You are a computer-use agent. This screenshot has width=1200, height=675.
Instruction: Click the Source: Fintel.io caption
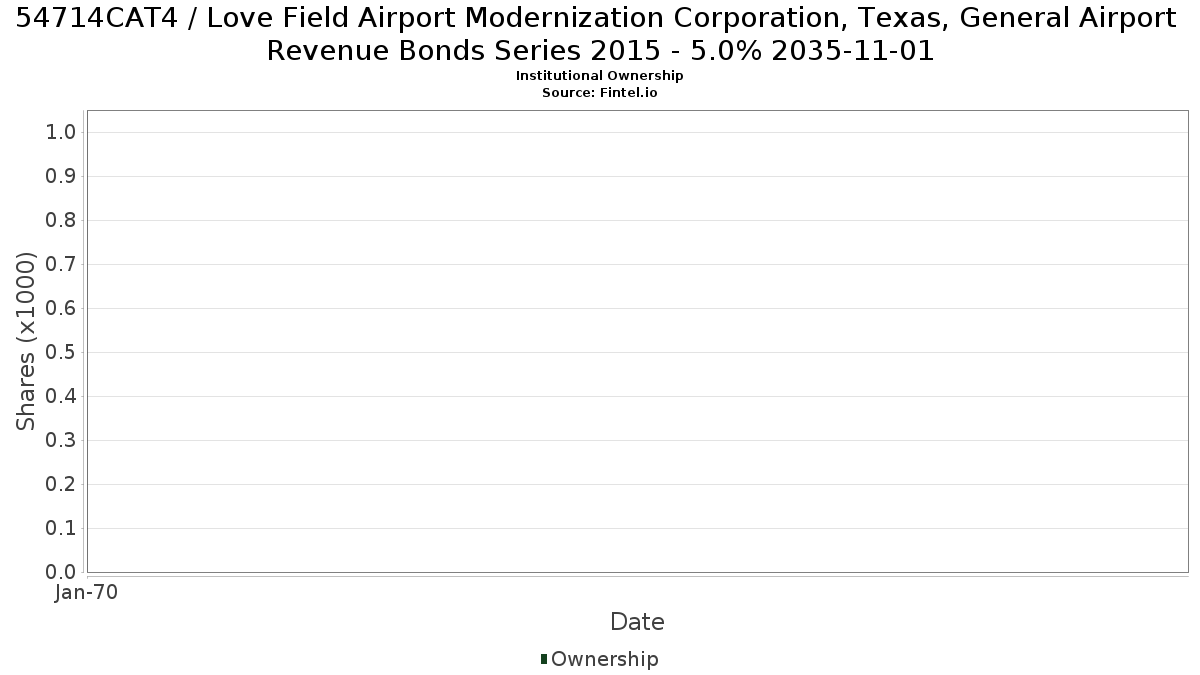pyautogui.click(x=600, y=92)
